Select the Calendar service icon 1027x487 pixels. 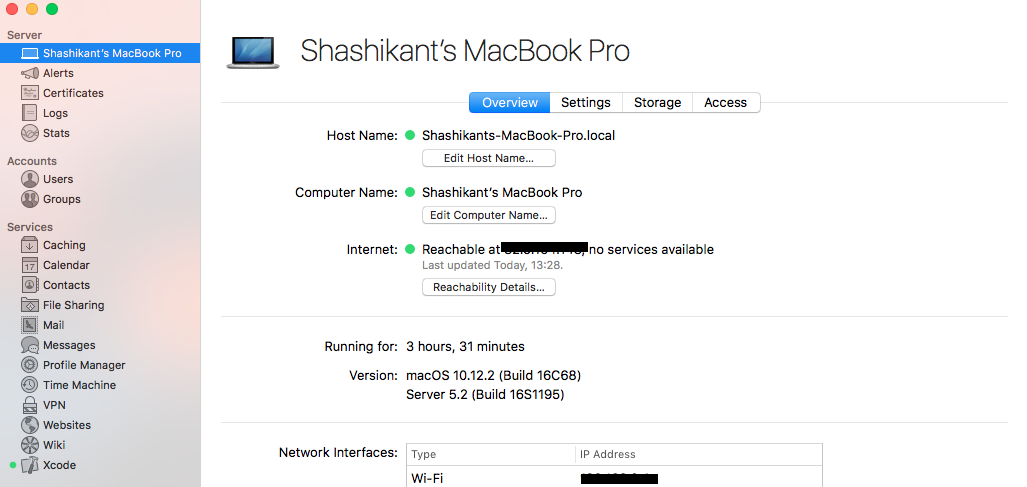(x=30, y=265)
